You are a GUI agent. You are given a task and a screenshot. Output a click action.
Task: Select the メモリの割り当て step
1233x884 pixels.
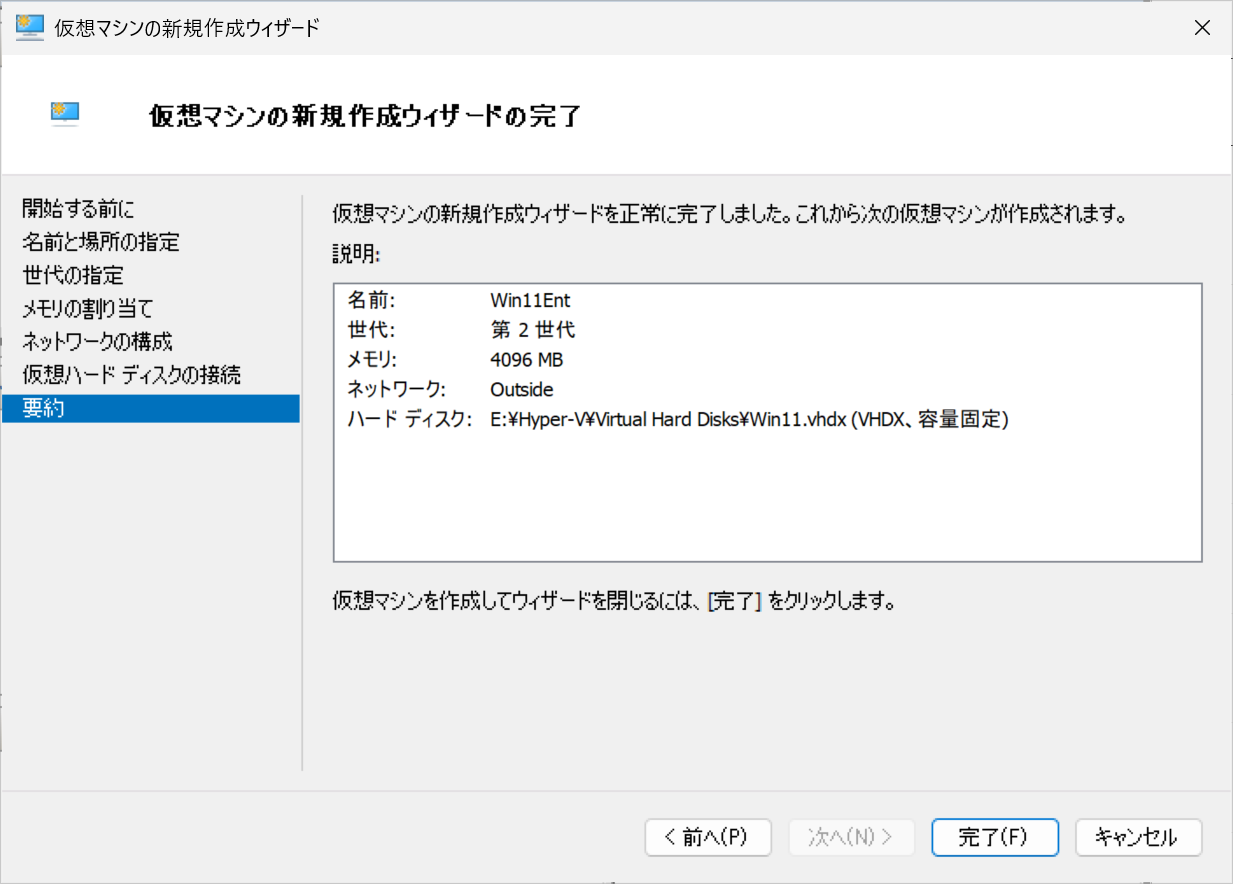88,309
